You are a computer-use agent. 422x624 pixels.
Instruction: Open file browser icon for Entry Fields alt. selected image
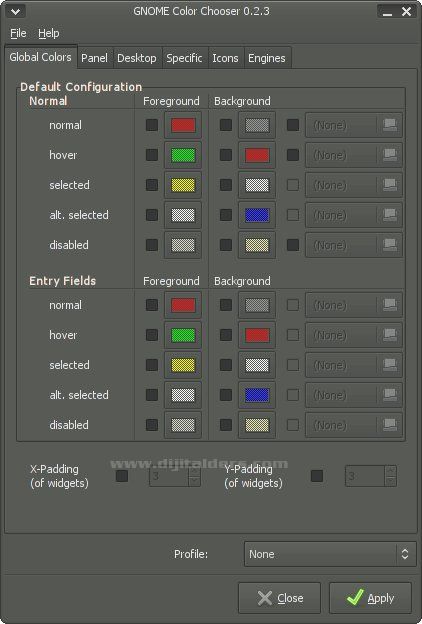point(390,395)
